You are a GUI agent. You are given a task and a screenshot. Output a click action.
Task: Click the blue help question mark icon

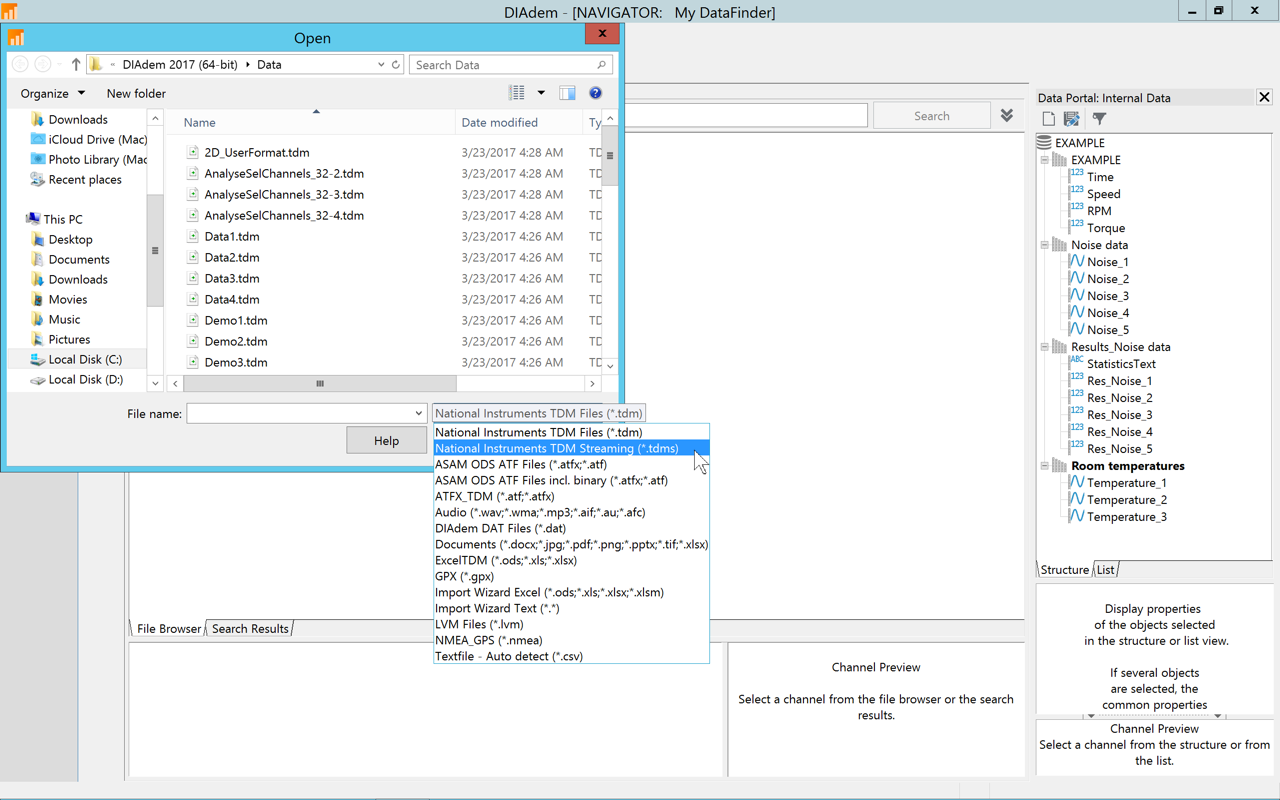click(x=595, y=93)
